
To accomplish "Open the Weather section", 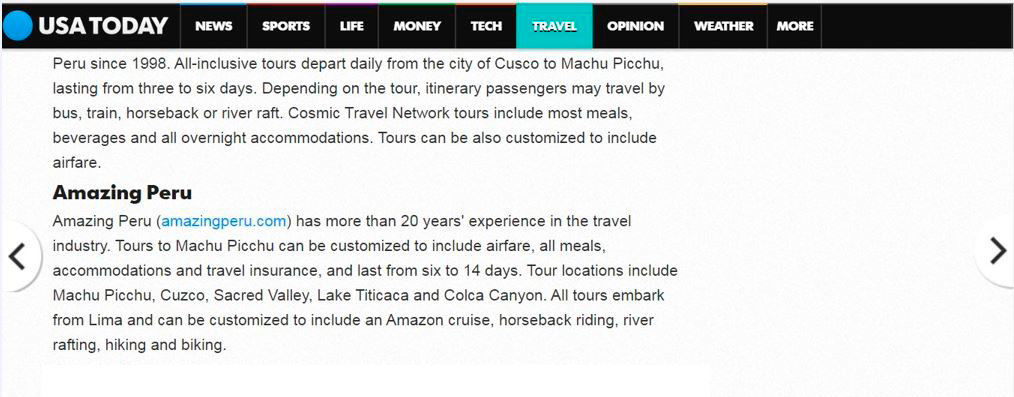I will (724, 27).
